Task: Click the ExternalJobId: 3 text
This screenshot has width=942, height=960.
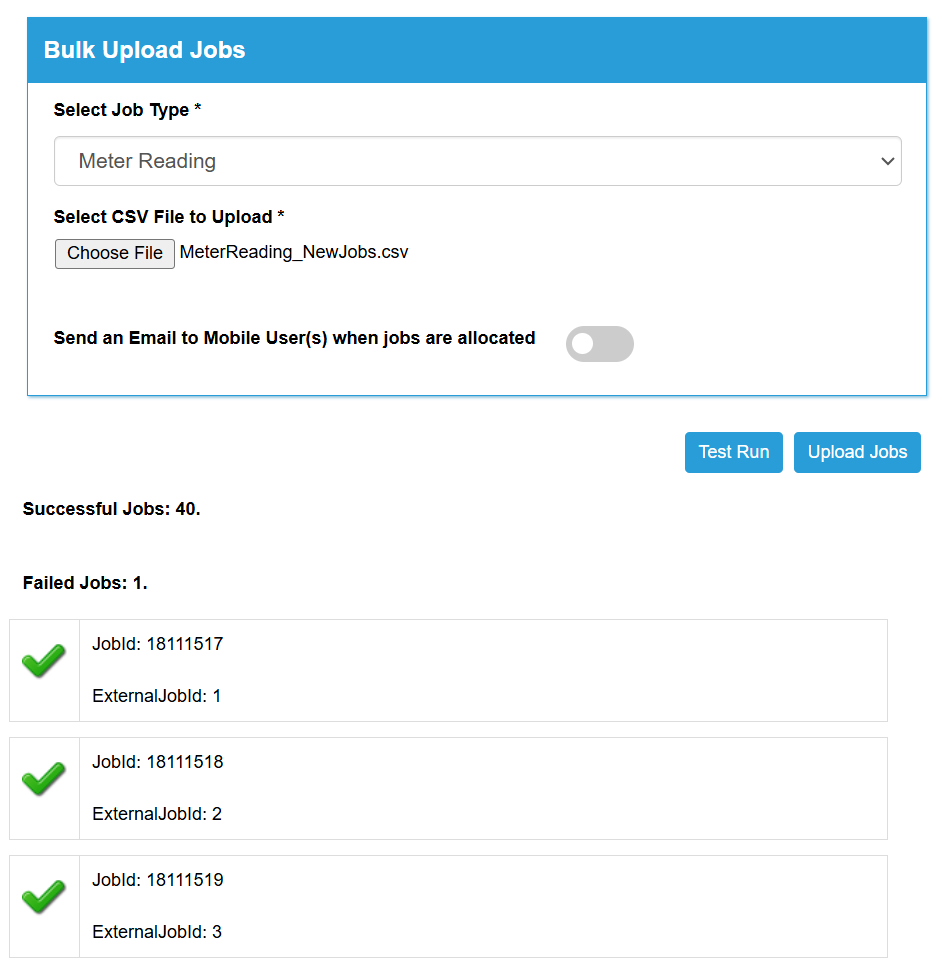Action: (x=157, y=932)
